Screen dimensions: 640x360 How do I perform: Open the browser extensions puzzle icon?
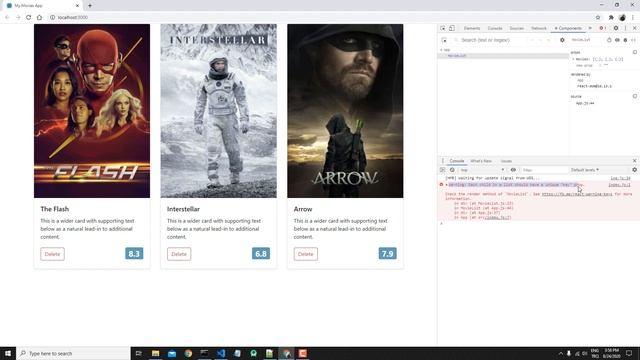point(611,17)
